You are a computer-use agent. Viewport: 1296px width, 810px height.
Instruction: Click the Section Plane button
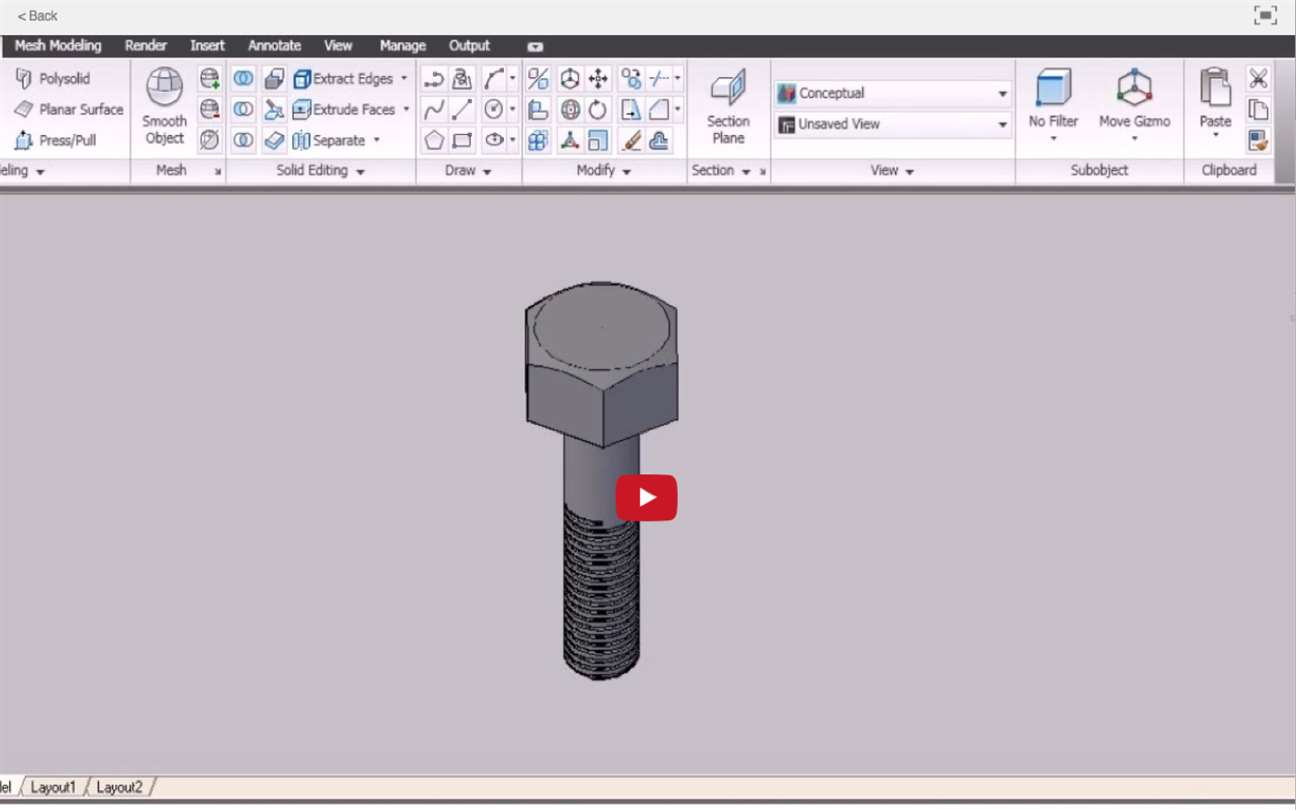[728, 107]
